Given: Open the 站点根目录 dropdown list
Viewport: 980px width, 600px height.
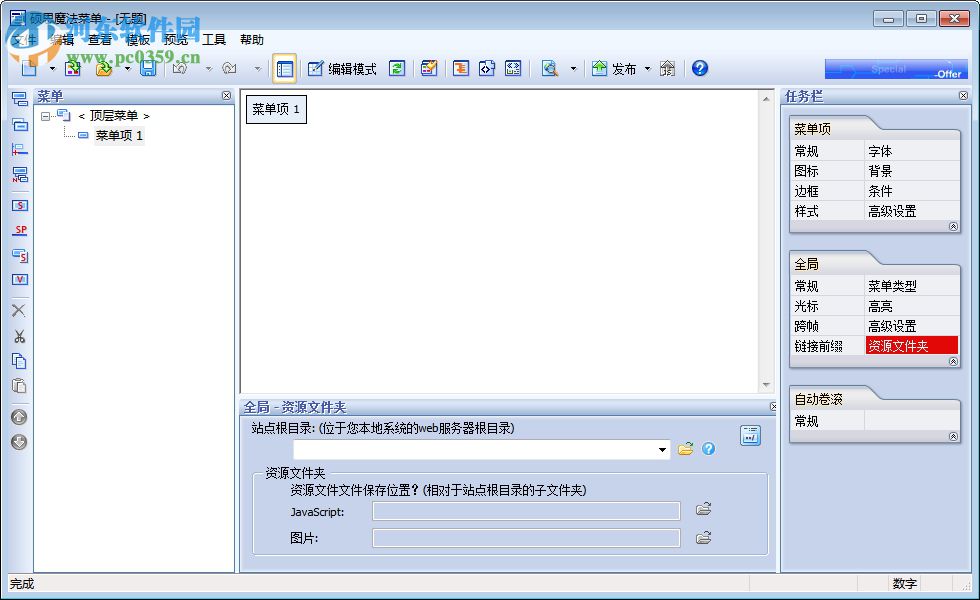Looking at the screenshot, I should click(662, 449).
